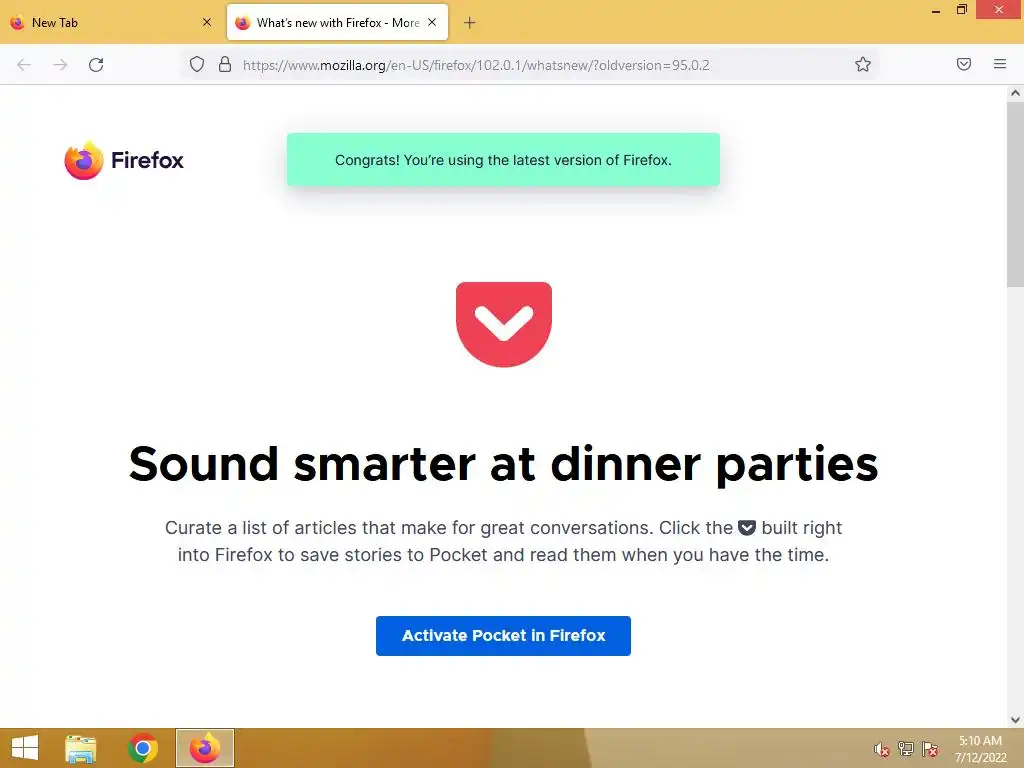Click the Congrats latest version banner
The image size is (1024, 768).
503,160
